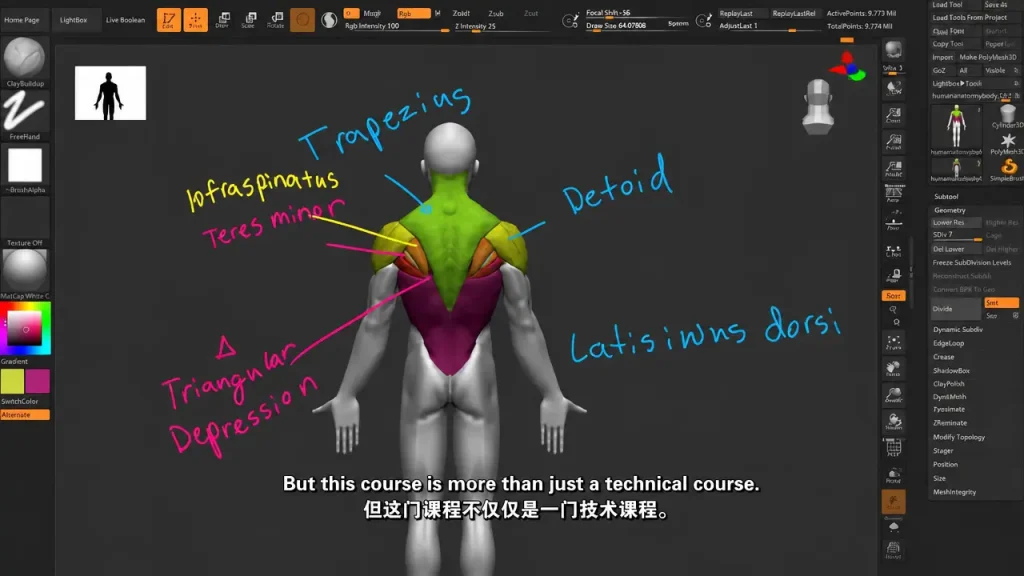The width and height of the screenshot is (1024, 576).
Task: Toggle the Smt smooth button
Action: 1001,302
